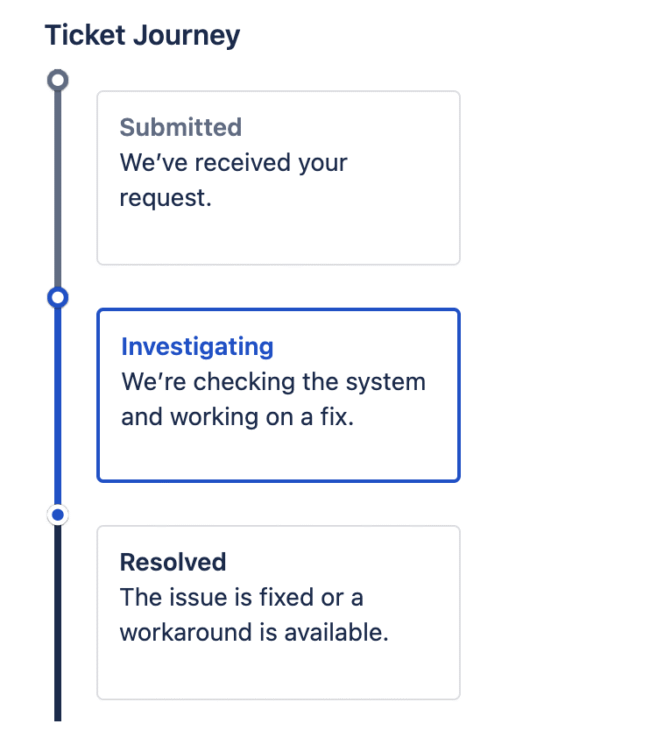Select the Investigating step title
This screenshot has height=738, width=650.
click(x=197, y=346)
